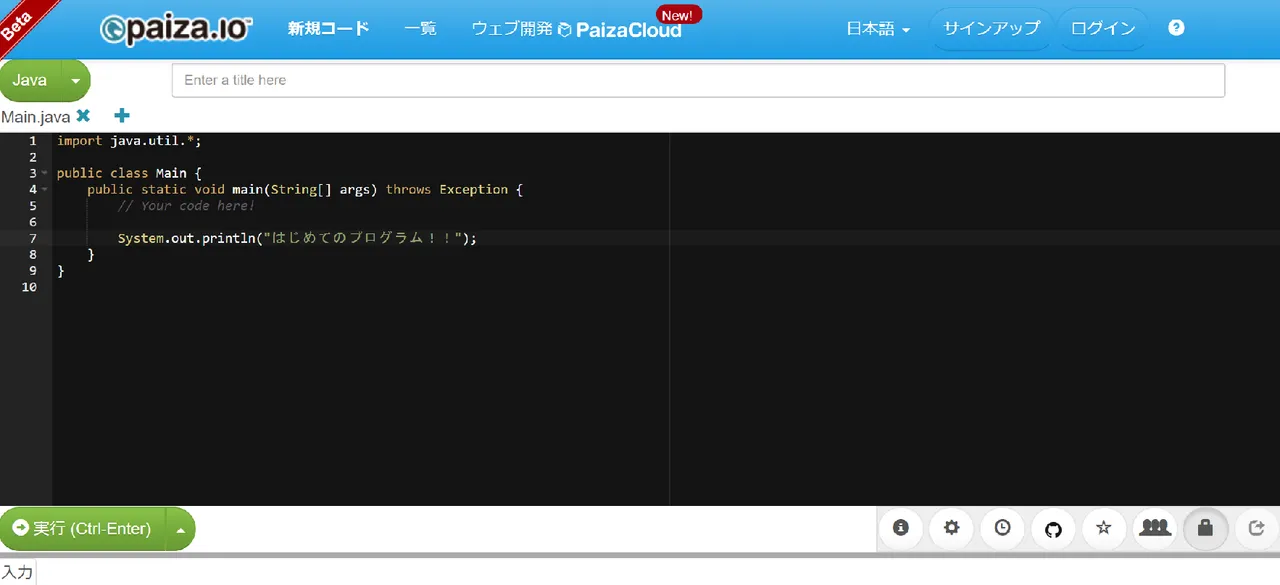Image resolution: width=1280 pixels, height=585 pixels.
Task: Open the Java language dropdown arrow
Action: (x=75, y=81)
